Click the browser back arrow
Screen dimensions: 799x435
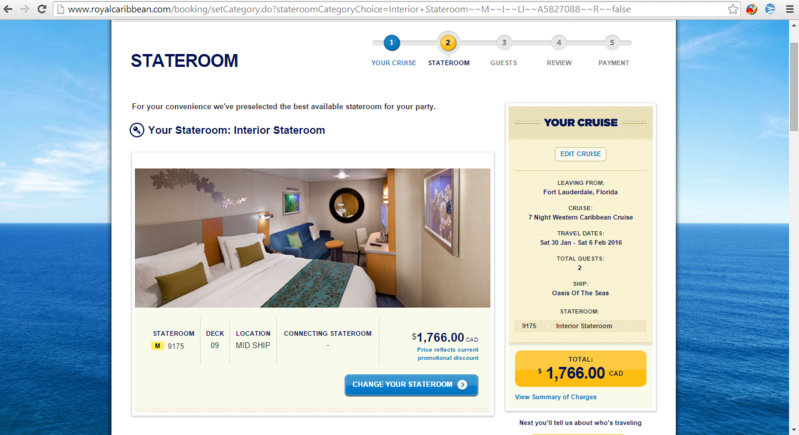pyautogui.click(x=8, y=9)
